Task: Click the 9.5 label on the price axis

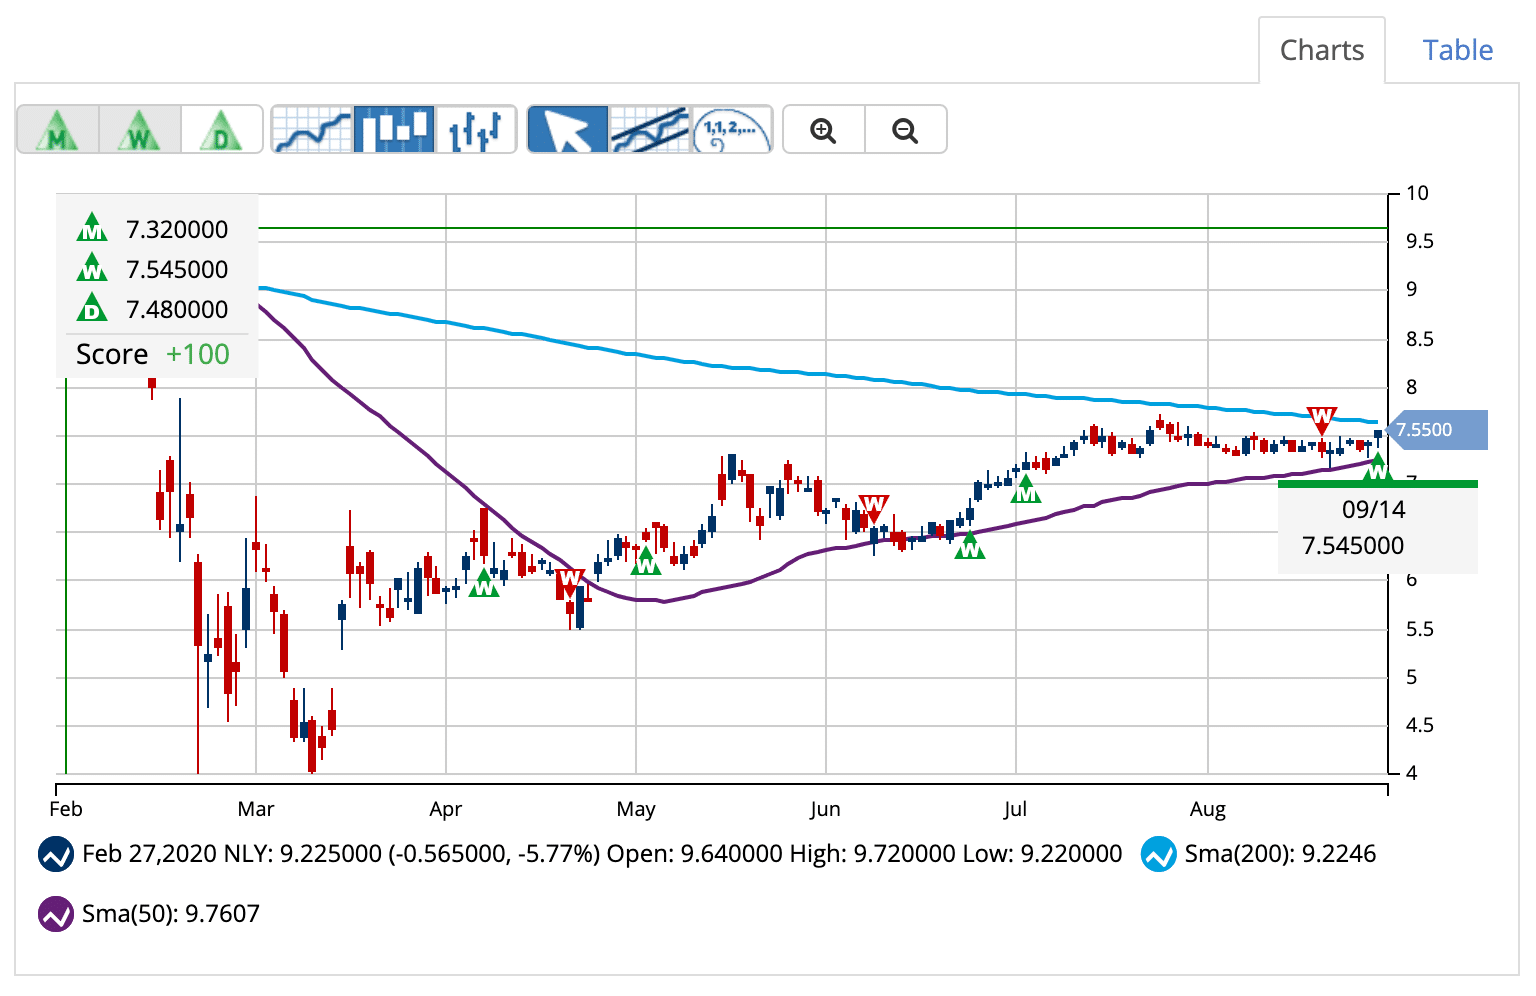Action: click(x=1420, y=241)
